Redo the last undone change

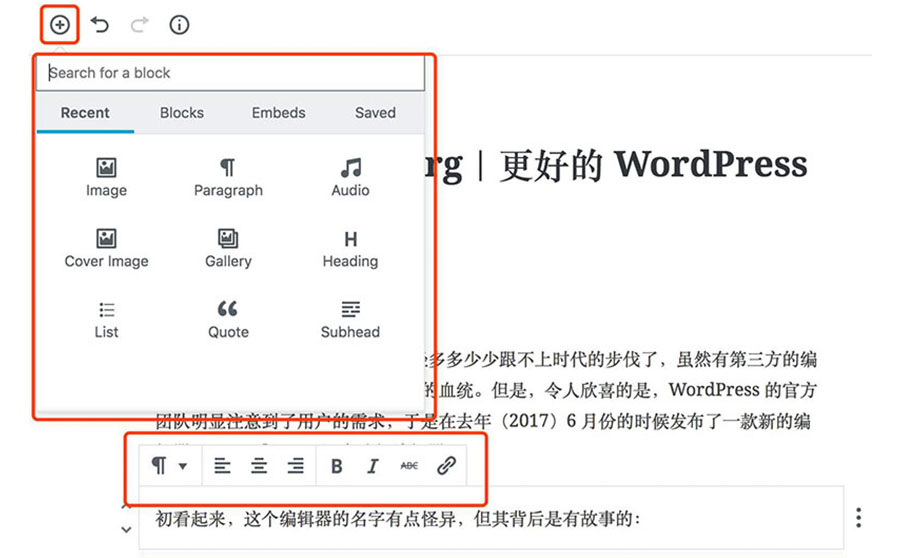coord(139,25)
